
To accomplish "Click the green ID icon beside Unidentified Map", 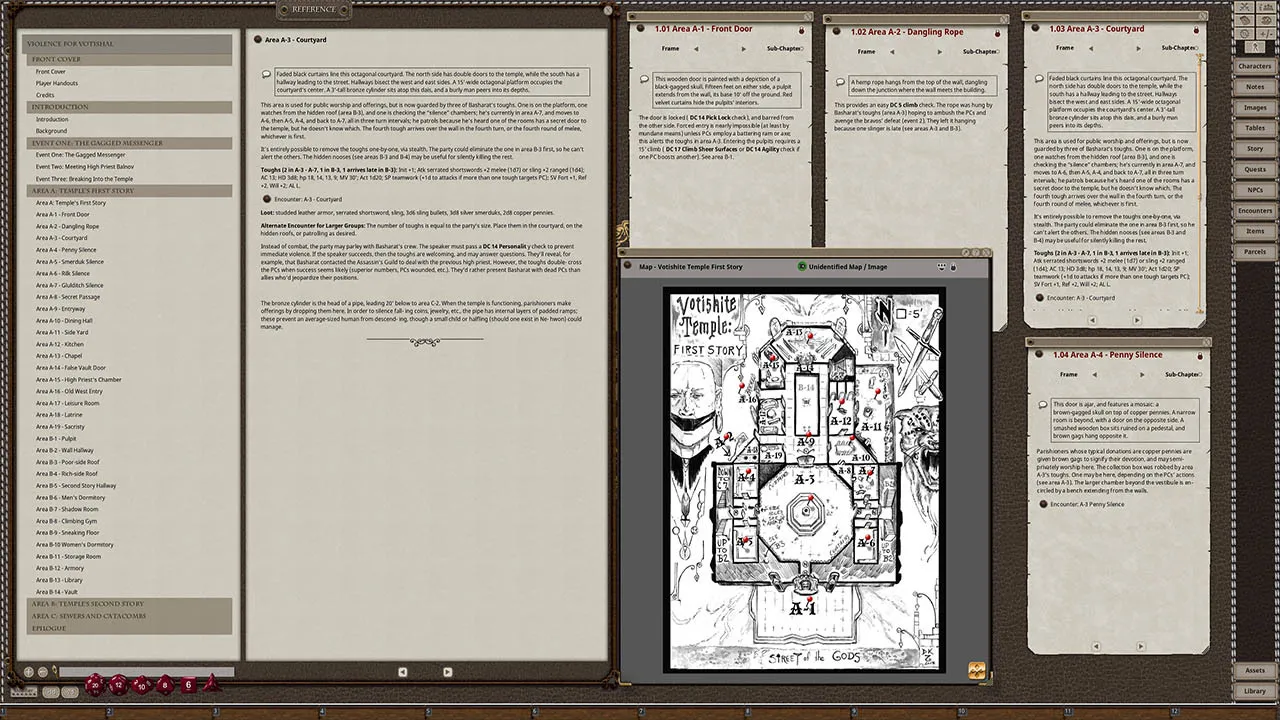I will tap(802, 267).
